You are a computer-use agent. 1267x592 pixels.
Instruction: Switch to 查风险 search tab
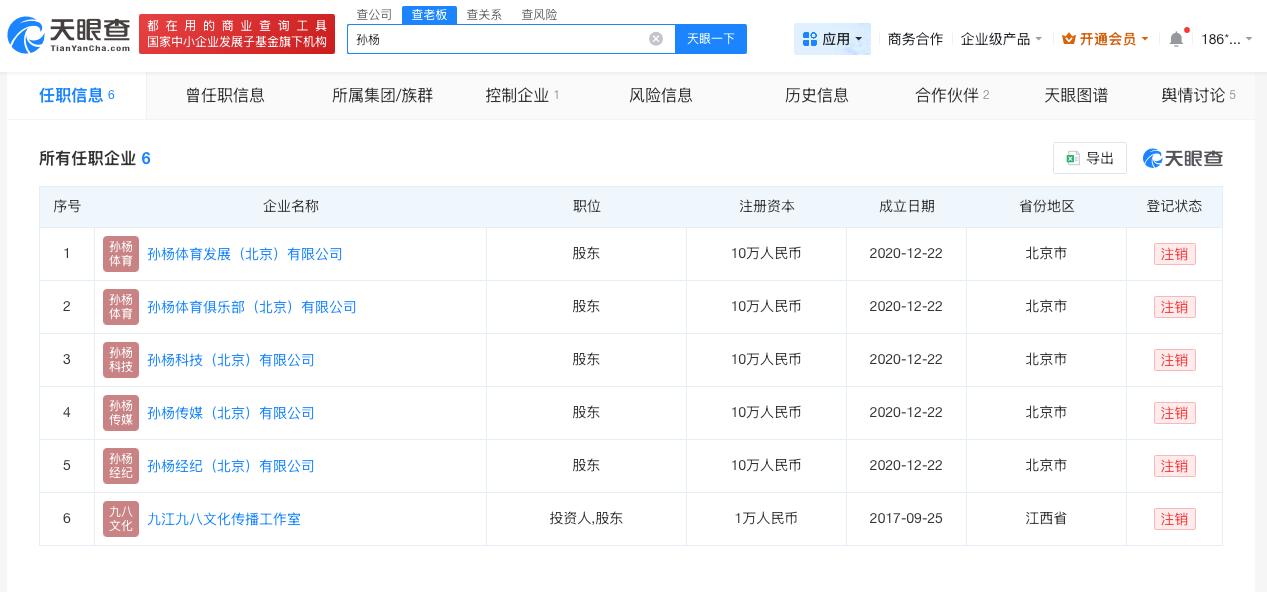540,14
